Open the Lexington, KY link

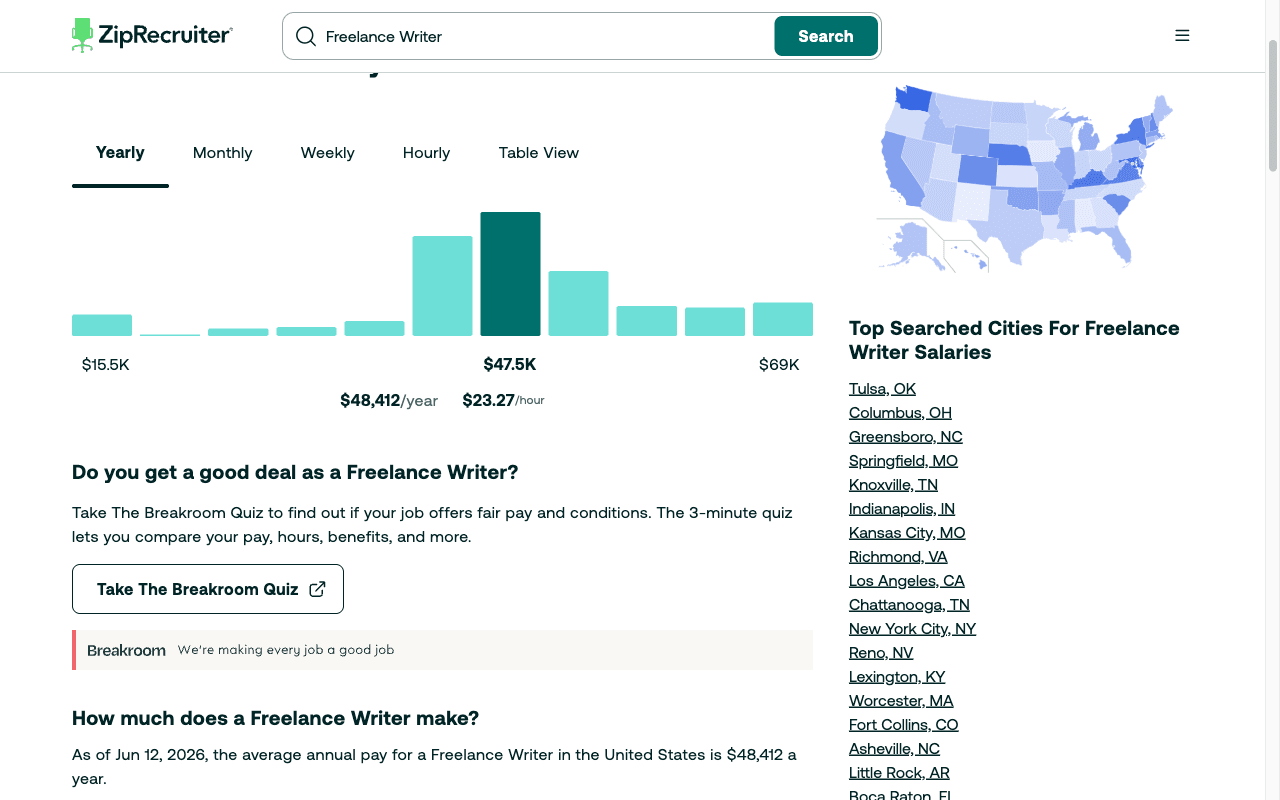(x=897, y=676)
